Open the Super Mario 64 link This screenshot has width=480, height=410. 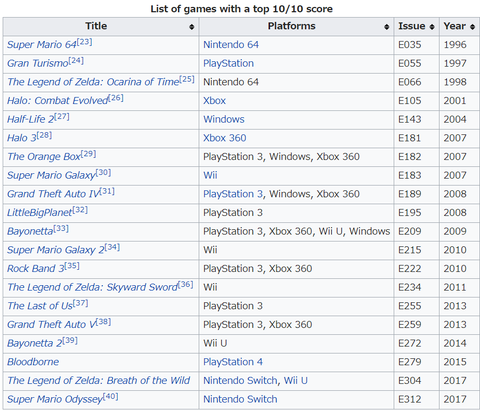pos(42,45)
